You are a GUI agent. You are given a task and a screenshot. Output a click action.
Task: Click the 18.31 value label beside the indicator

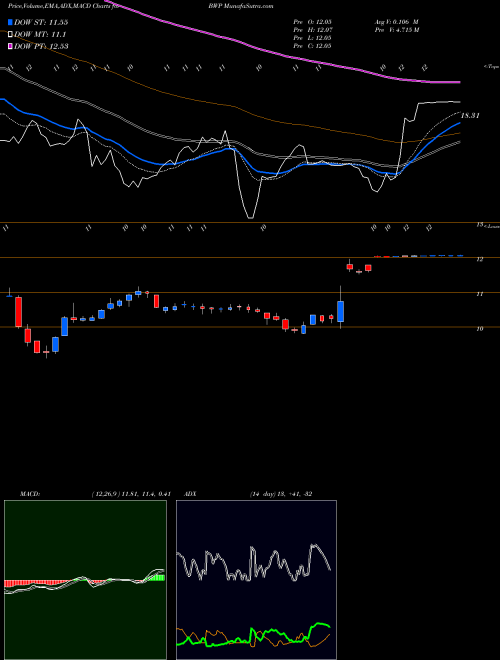click(x=471, y=115)
